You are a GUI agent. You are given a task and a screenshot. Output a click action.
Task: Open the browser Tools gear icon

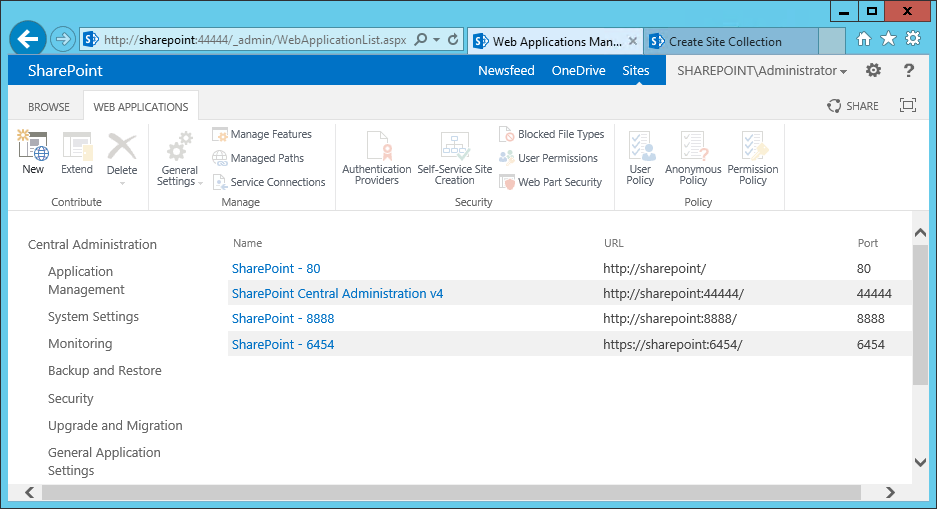pos(913,39)
